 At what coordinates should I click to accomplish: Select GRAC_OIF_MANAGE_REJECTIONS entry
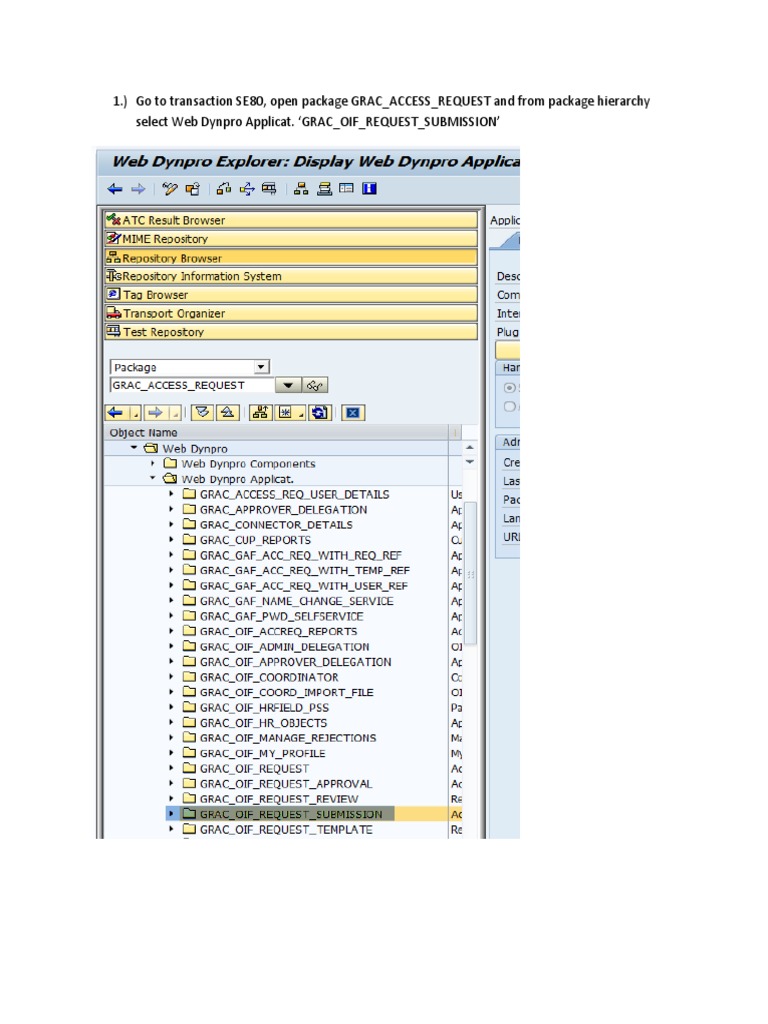288,738
